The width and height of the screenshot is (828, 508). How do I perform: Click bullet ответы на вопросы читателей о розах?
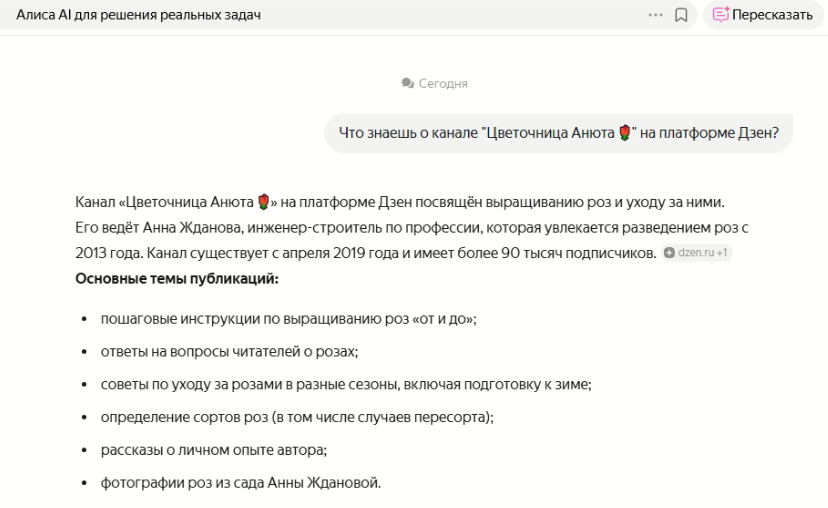229,352
